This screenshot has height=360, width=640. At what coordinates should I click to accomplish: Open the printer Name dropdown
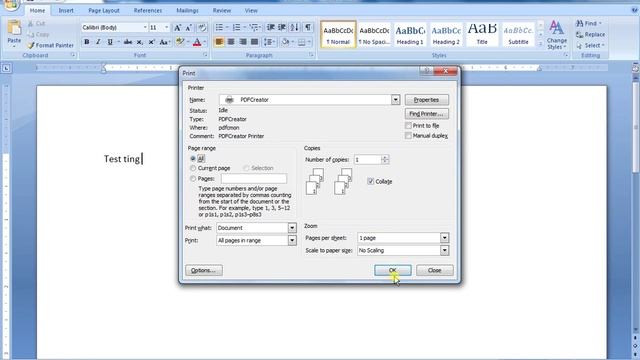click(x=396, y=100)
